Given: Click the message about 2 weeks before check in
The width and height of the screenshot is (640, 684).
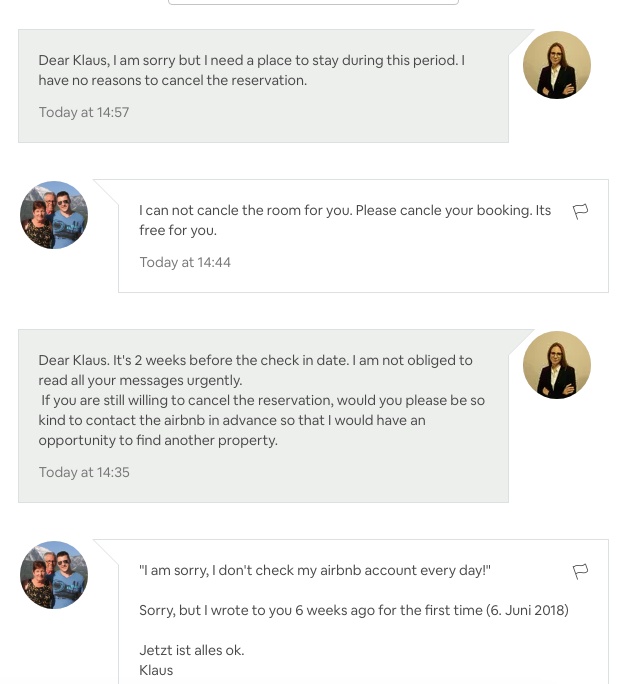Looking at the screenshot, I should 255,360.
